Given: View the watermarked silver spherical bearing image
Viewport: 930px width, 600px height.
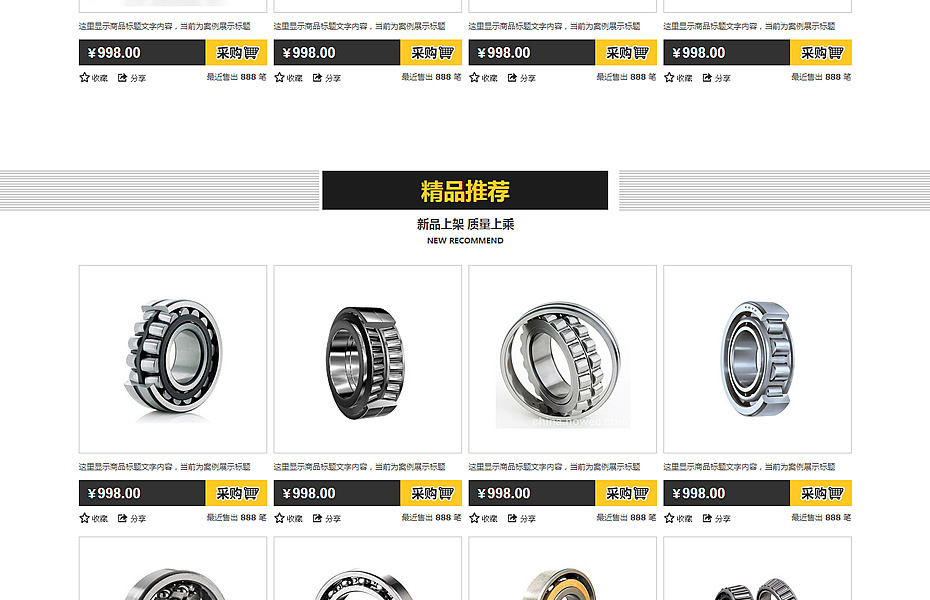Looking at the screenshot, I should [x=562, y=359].
